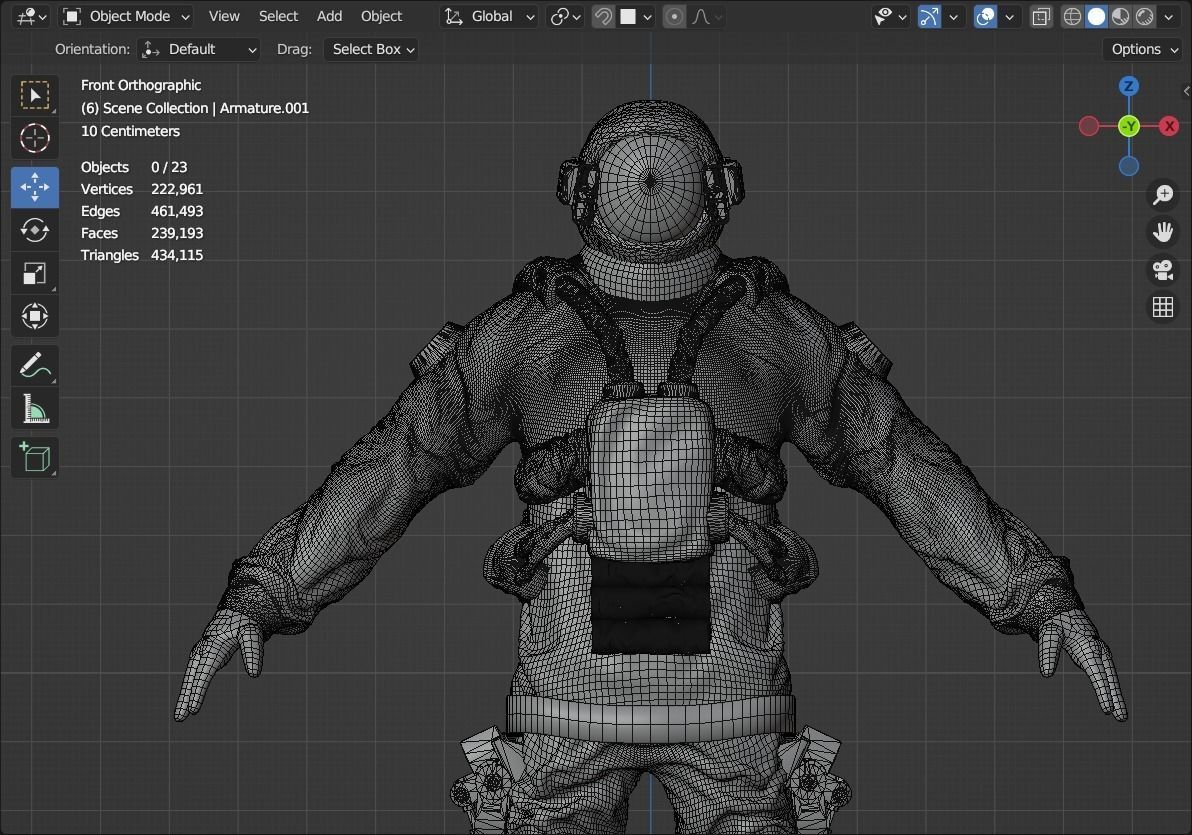This screenshot has height=835, width=1192.
Task: Click the negative Z axis gizmo circle
Action: pos(1129,166)
